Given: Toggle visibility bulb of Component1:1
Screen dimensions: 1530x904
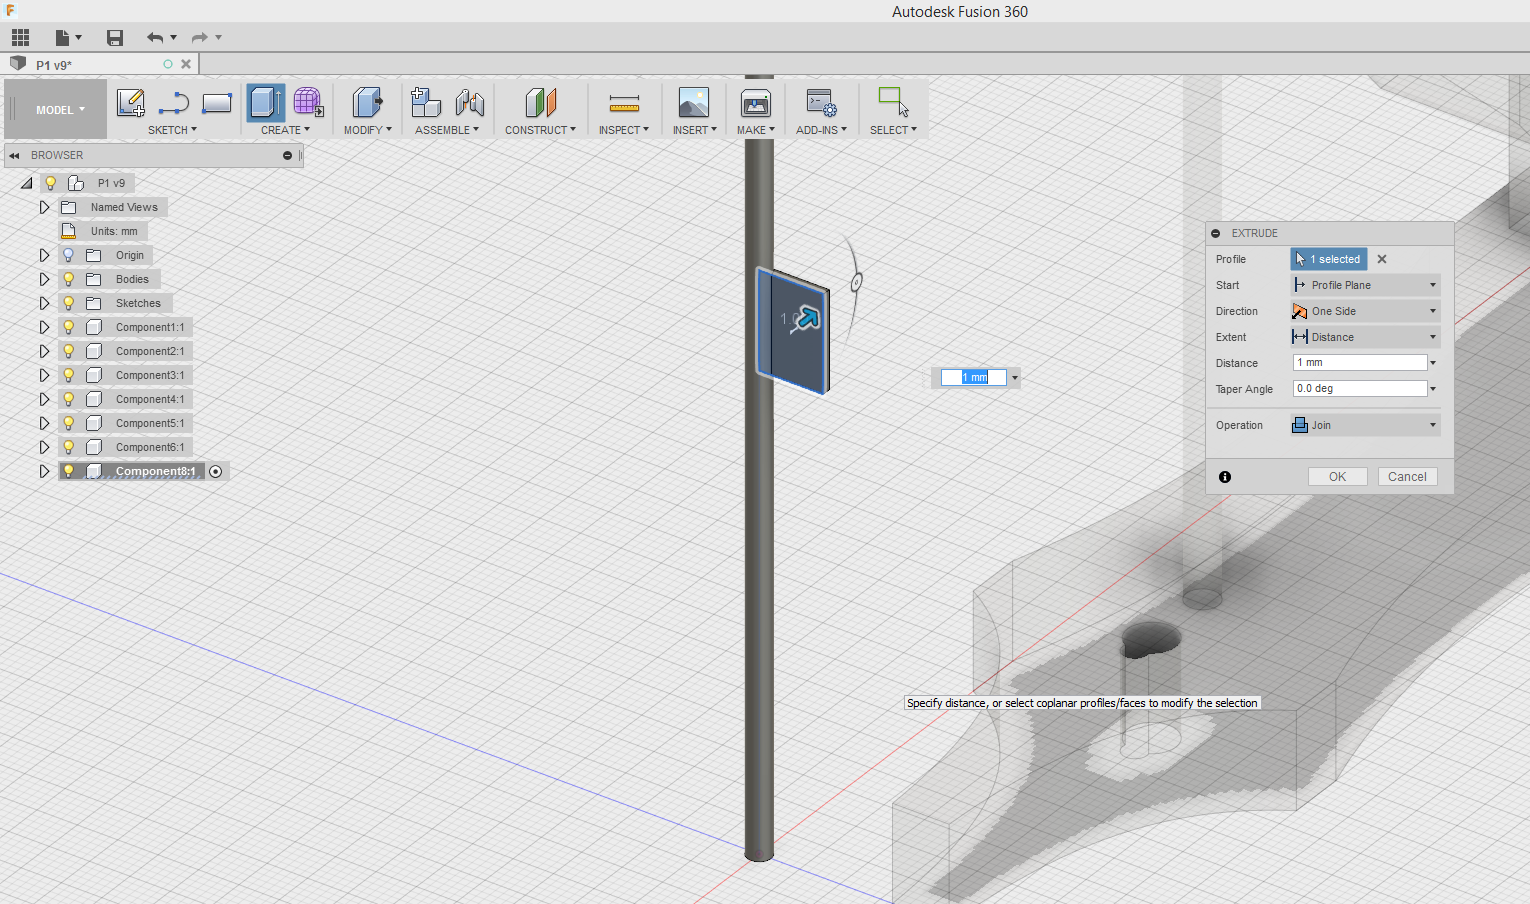Looking at the screenshot, I should tap(69, 327).
